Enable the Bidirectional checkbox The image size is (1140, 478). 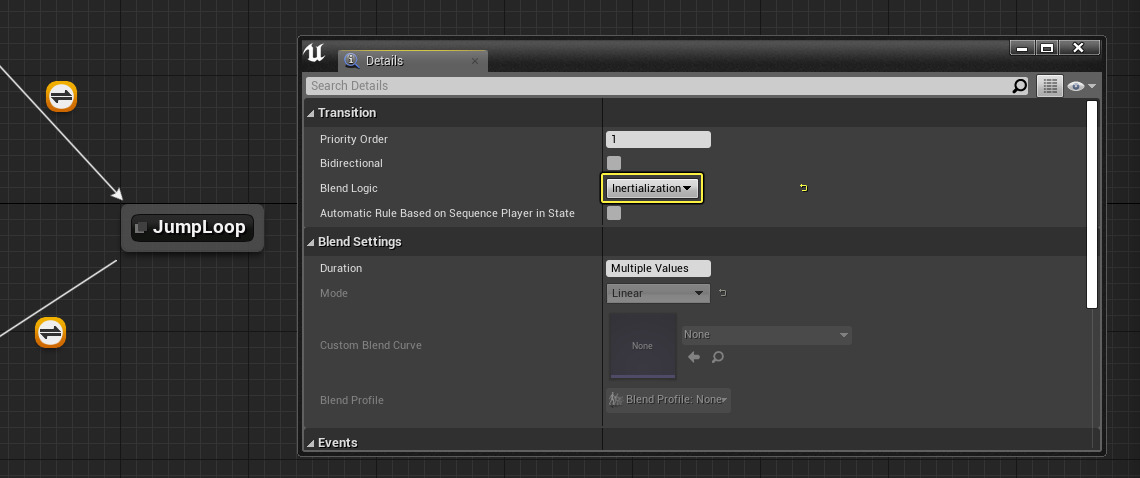point(614,163)
